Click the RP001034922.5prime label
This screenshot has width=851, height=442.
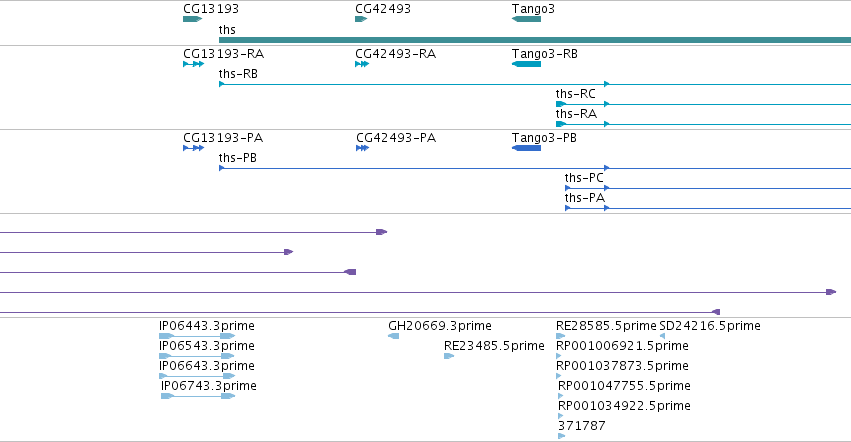[x=624, y=406]
